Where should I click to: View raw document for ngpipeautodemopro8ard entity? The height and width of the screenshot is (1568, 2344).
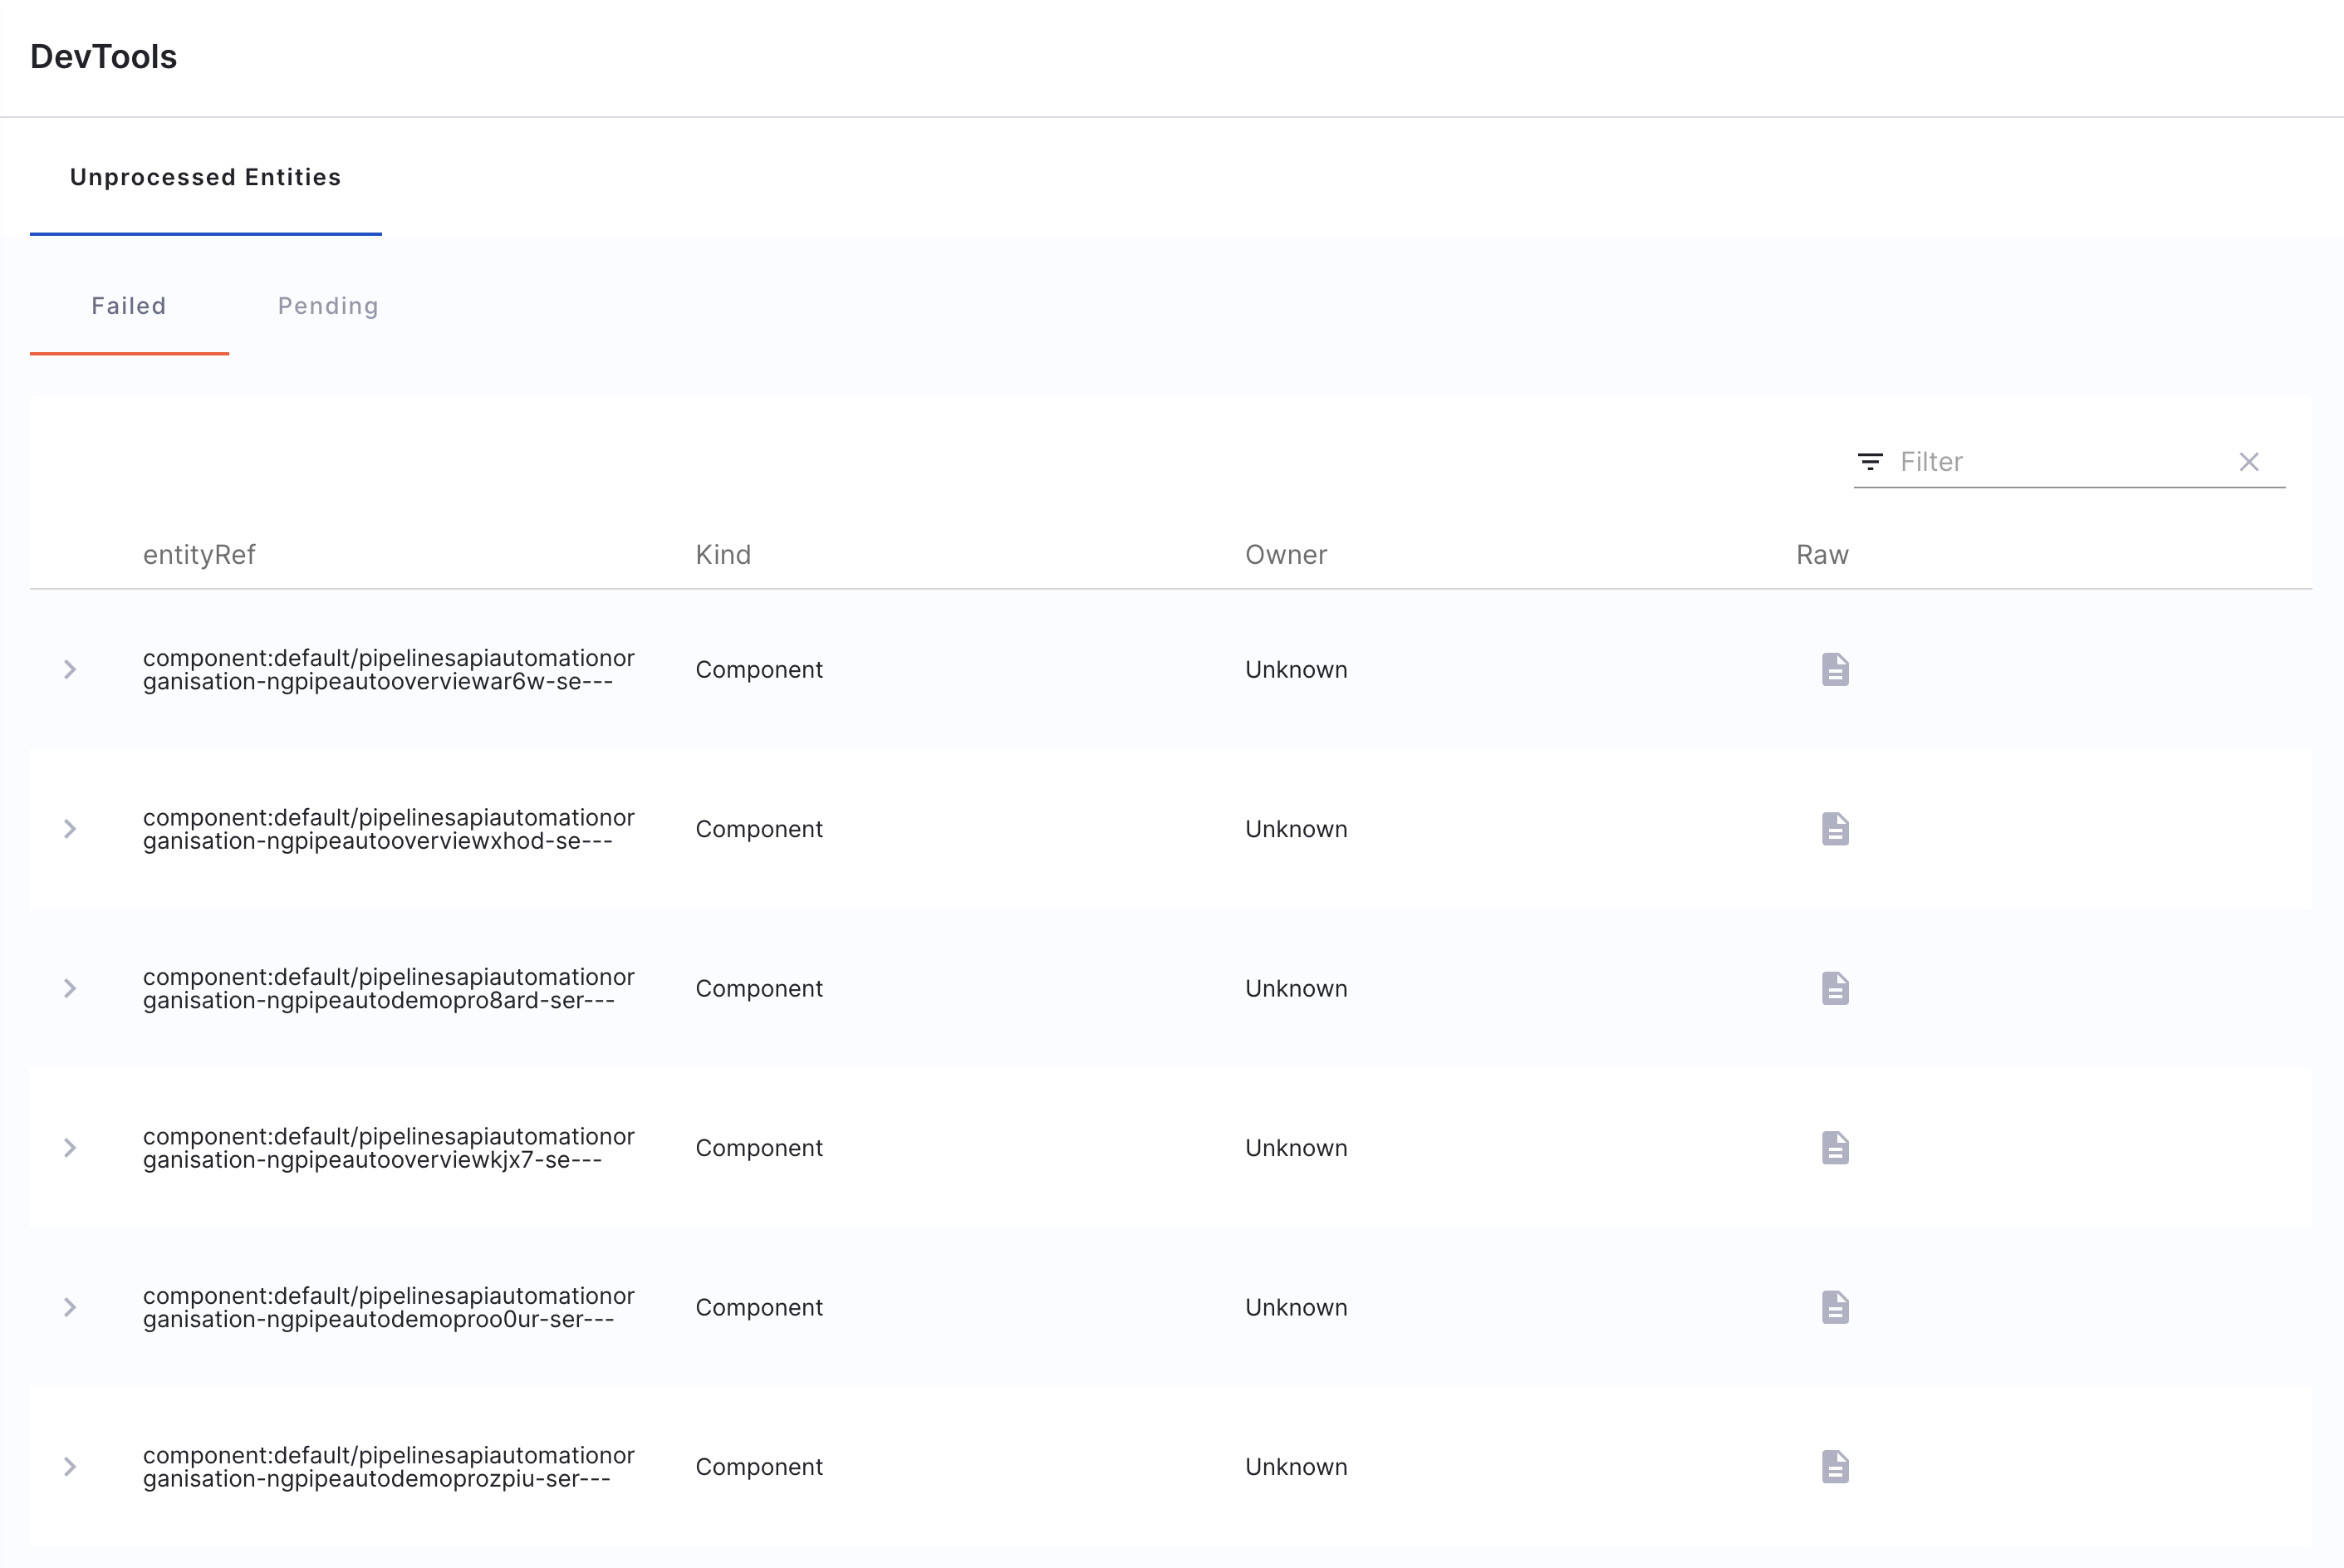1834,988
